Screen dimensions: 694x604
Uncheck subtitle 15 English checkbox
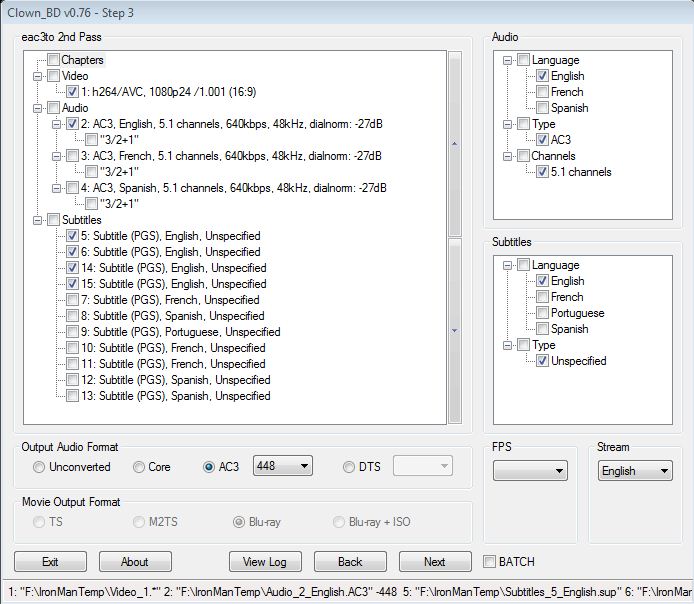coord(72,284)
